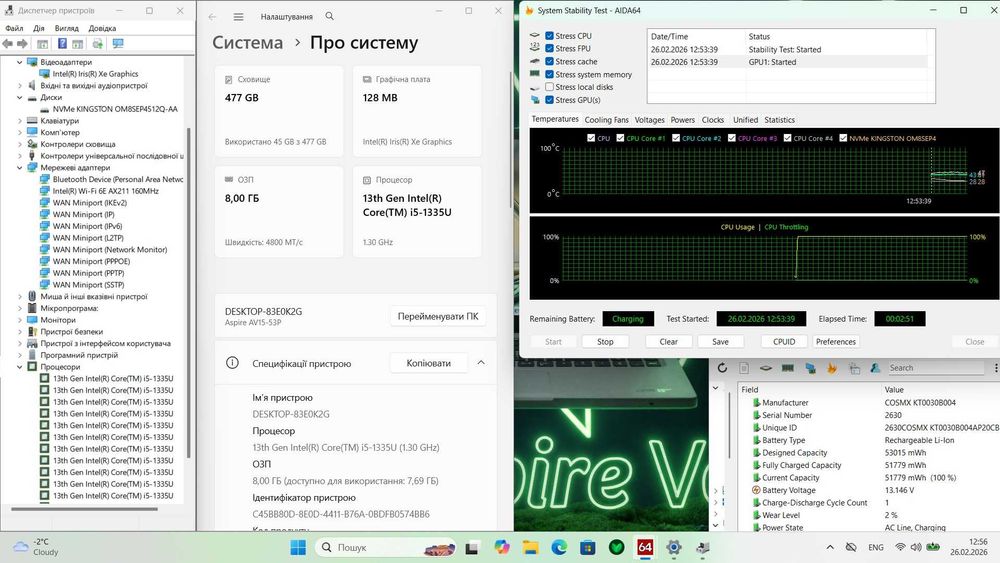1000x563 pixels.
Task: Open Microsoft Store from the taskbar
Action: click(587, 547)
